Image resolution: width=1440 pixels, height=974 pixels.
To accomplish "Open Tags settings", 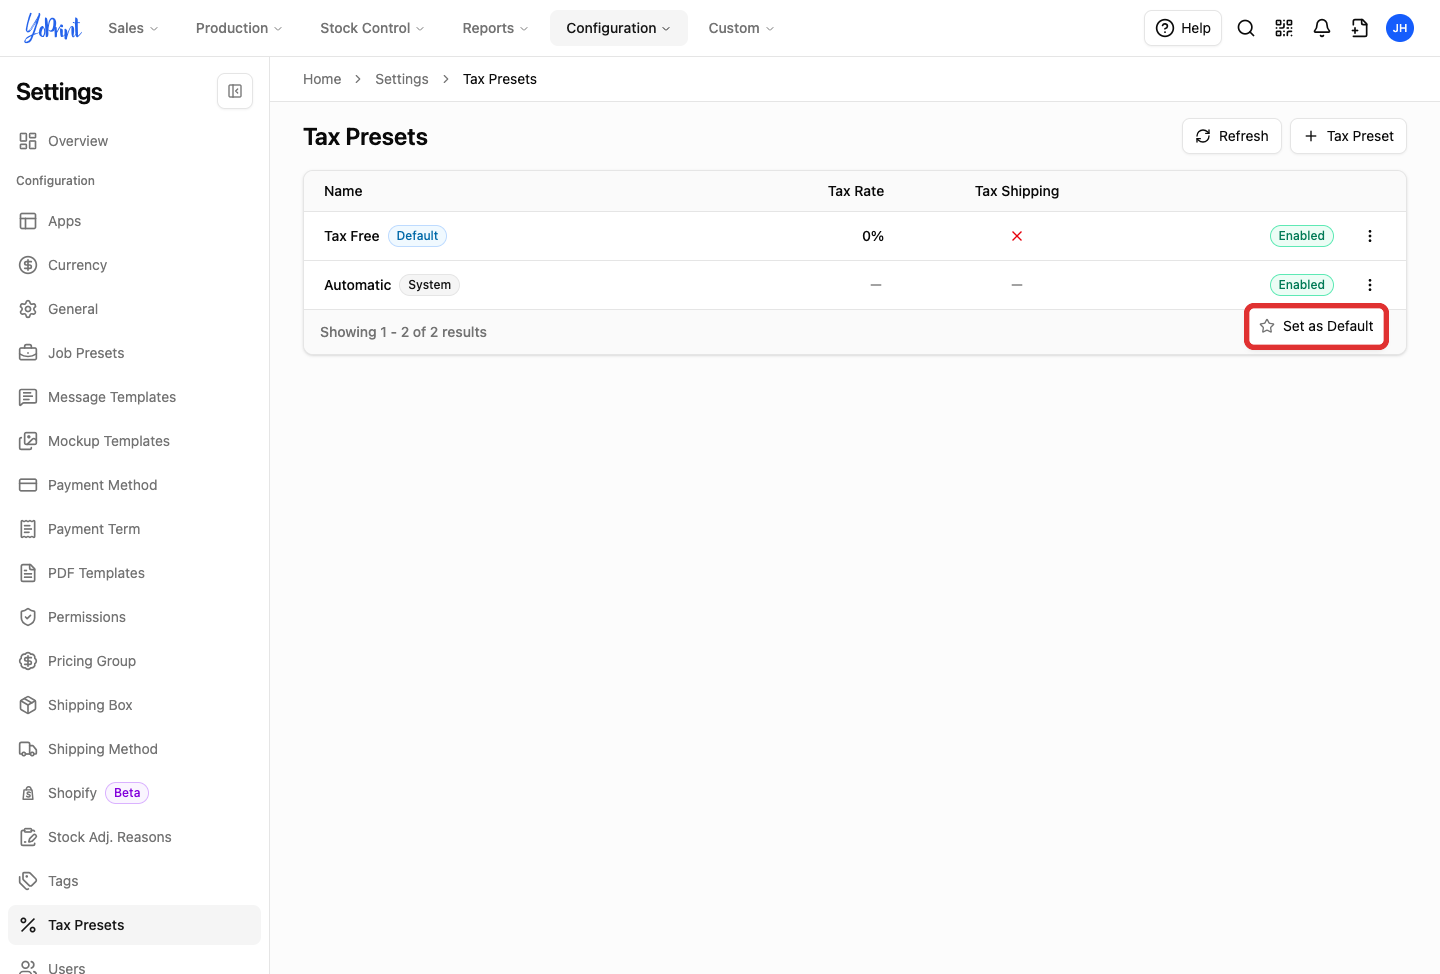I will (134, 881).
